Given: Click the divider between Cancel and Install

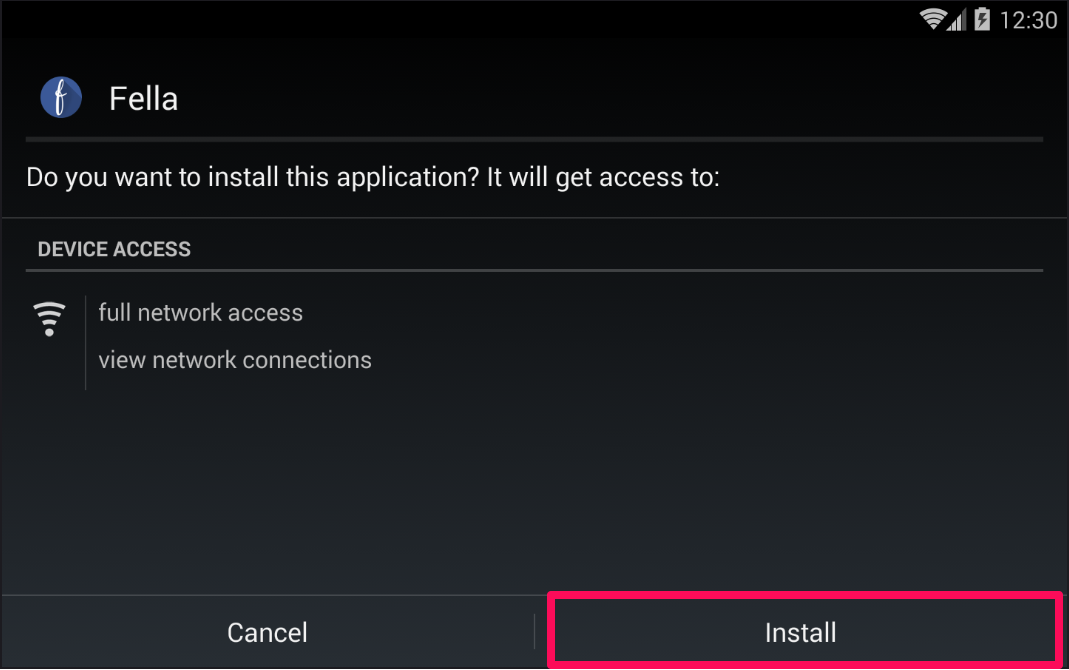Looking at the screenshot, I should 534,632.
